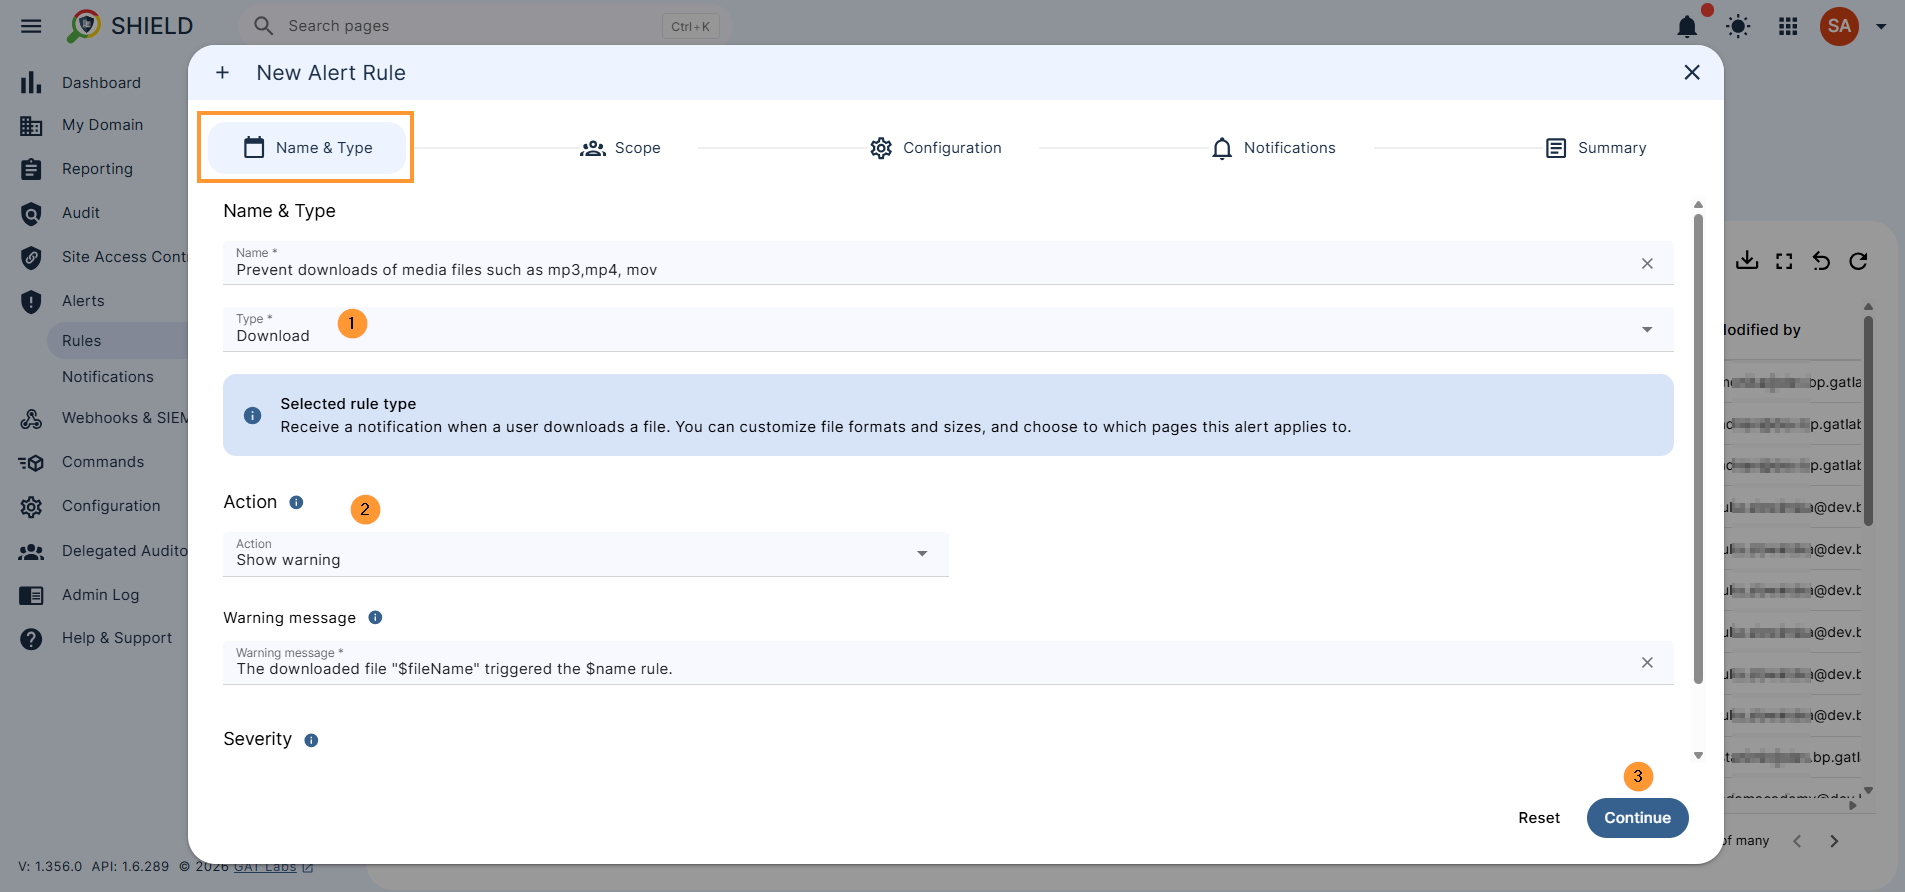Expand the account dropdown arrow next to the avatar
Viewport: 1905px width, 892px height.
click(1881, 27)
